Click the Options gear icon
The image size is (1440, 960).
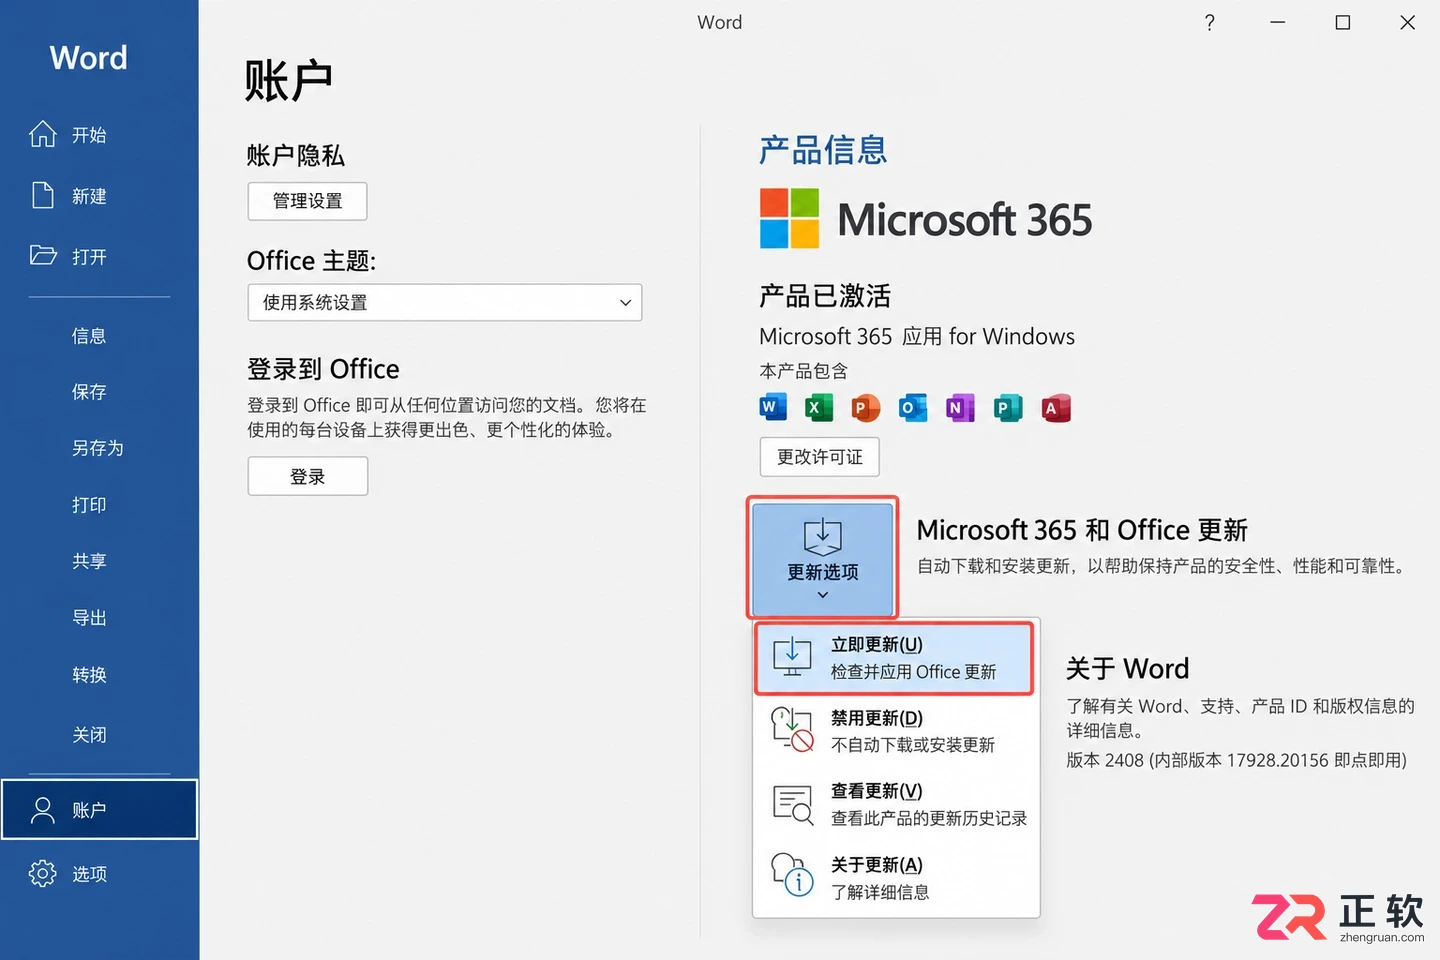point(43,873)
